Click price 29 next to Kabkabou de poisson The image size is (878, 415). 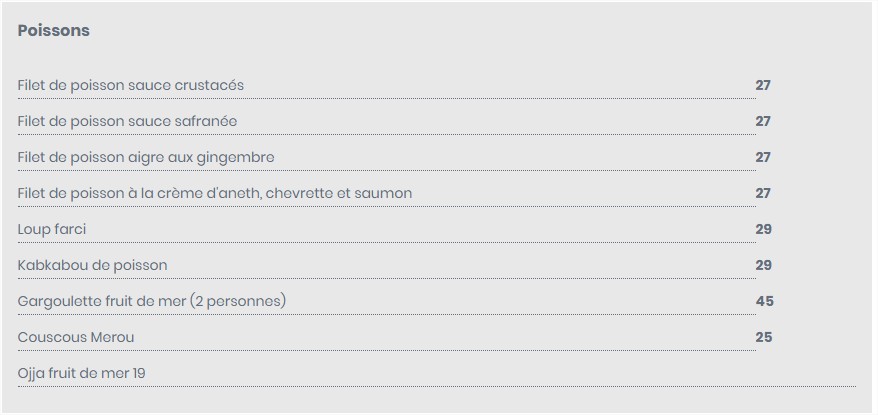point(764,265)
